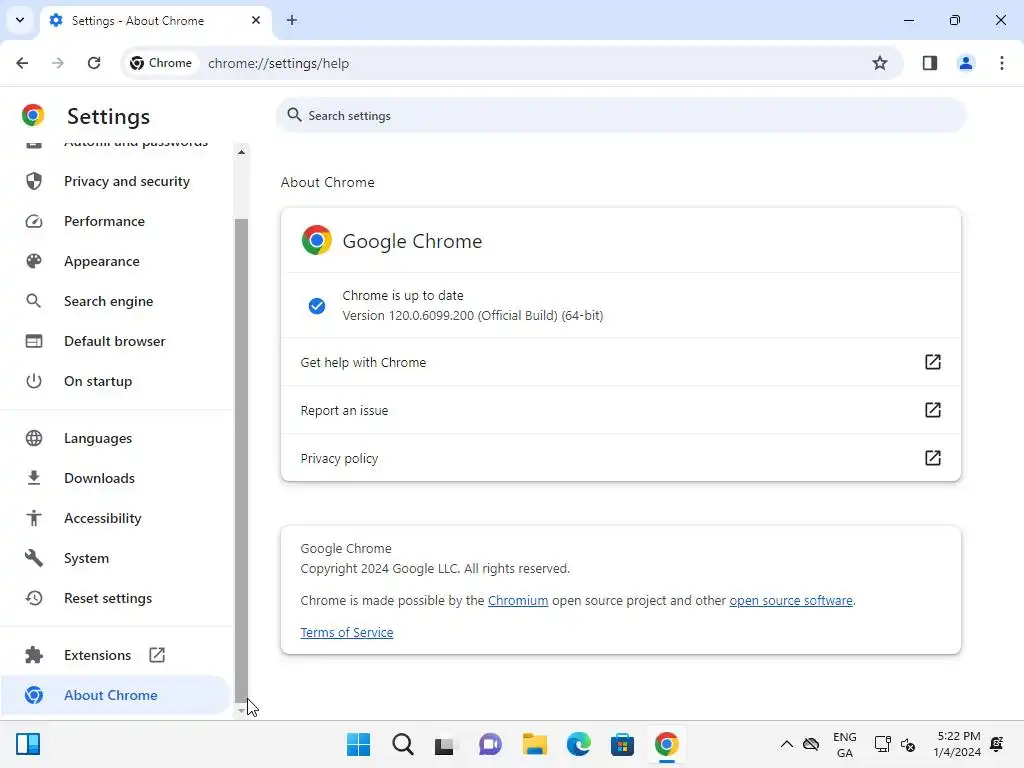The height and width of the screenshot is (768, 1024).
Task: Open Windows Start menu
Action: click(x=358, y=744)
